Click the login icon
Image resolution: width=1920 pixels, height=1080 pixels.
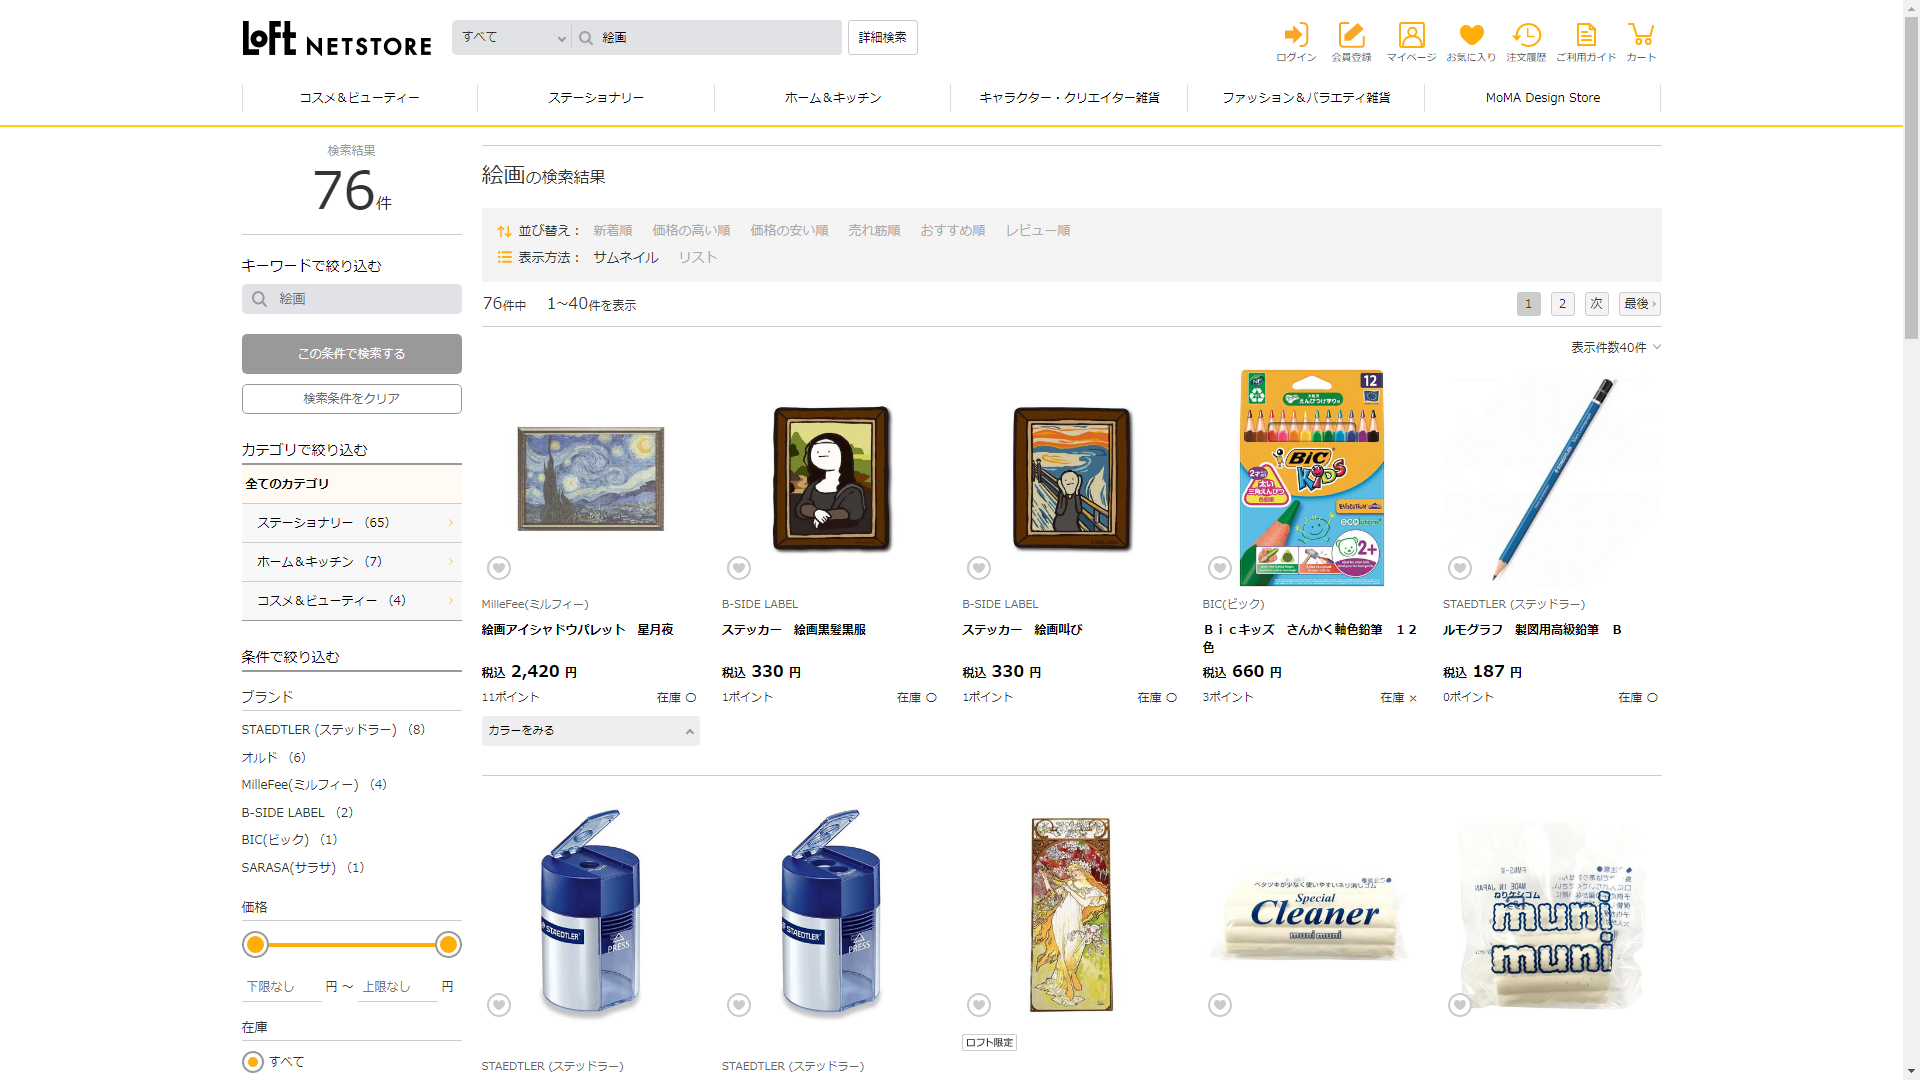[1296, 36]
